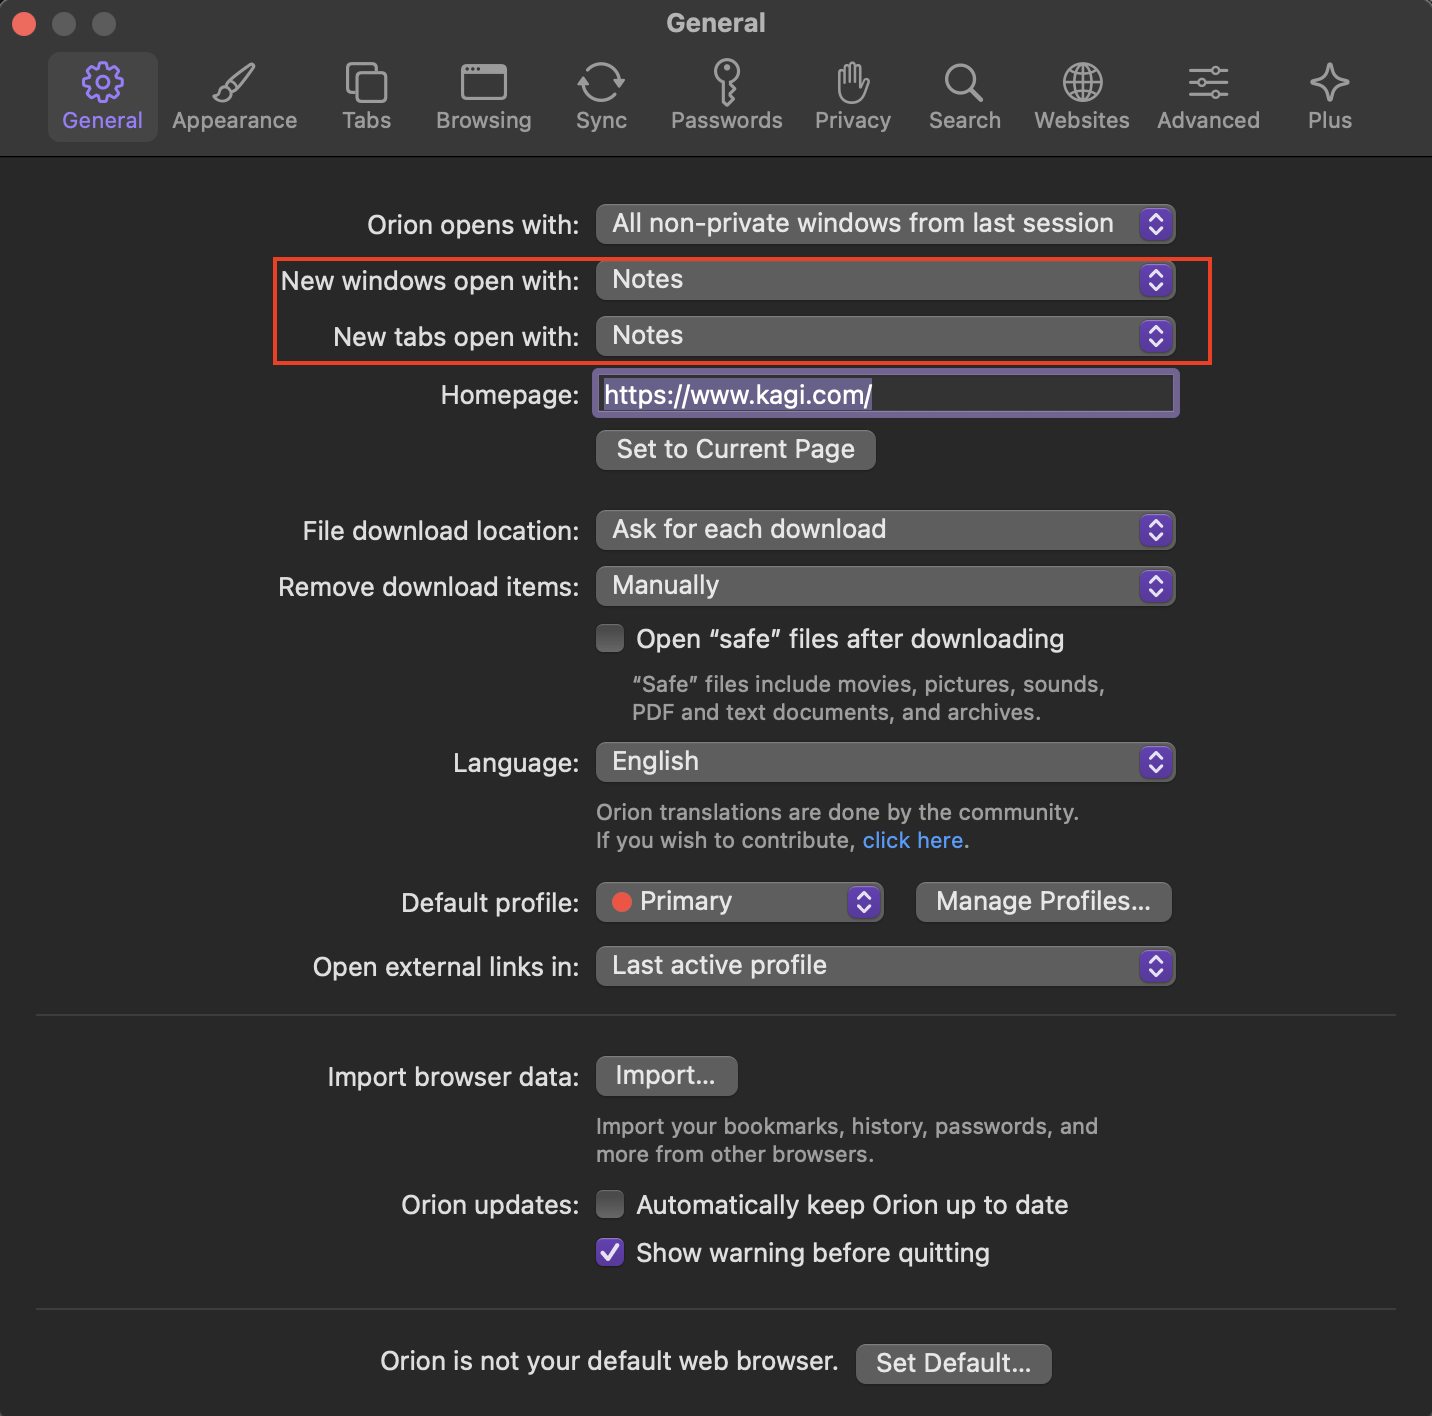This screenshot has height=1416, width=1432.
Task: Switch to the Search preferences tab
Action: (964, 97)
